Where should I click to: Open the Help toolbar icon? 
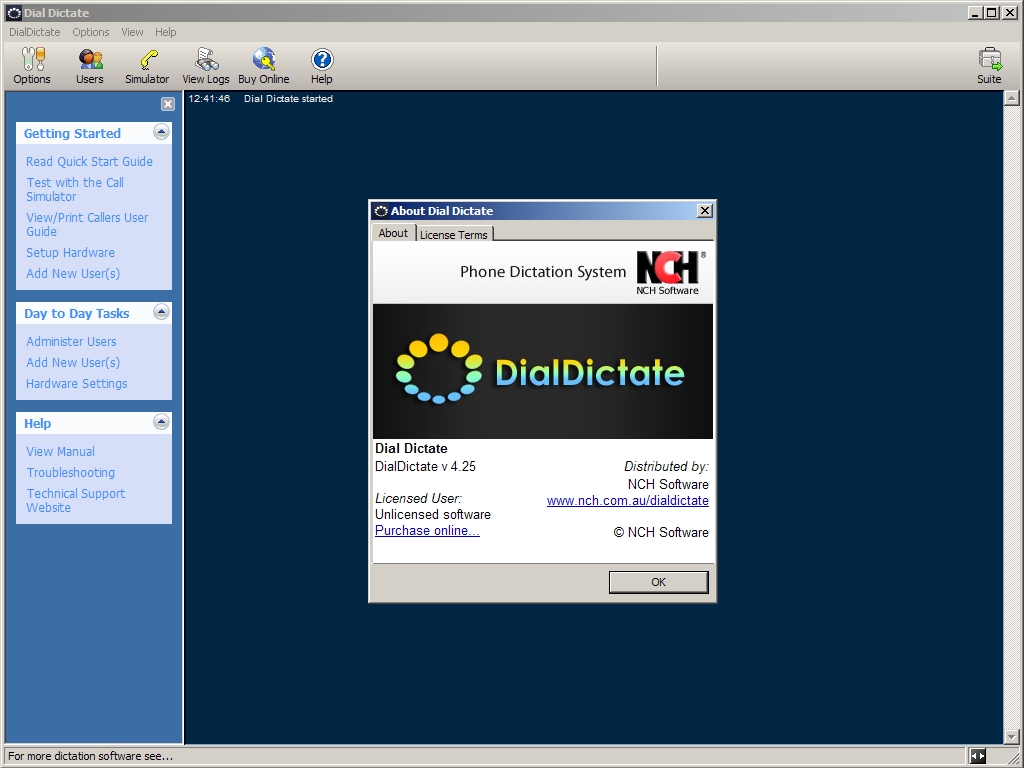tap(321, 66)
